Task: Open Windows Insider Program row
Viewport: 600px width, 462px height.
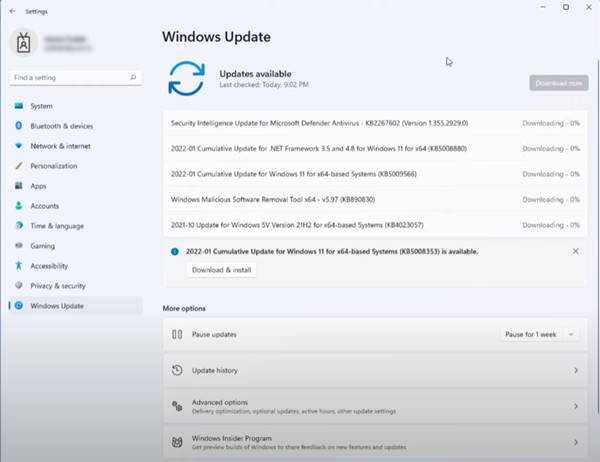Action: point(375,442)
